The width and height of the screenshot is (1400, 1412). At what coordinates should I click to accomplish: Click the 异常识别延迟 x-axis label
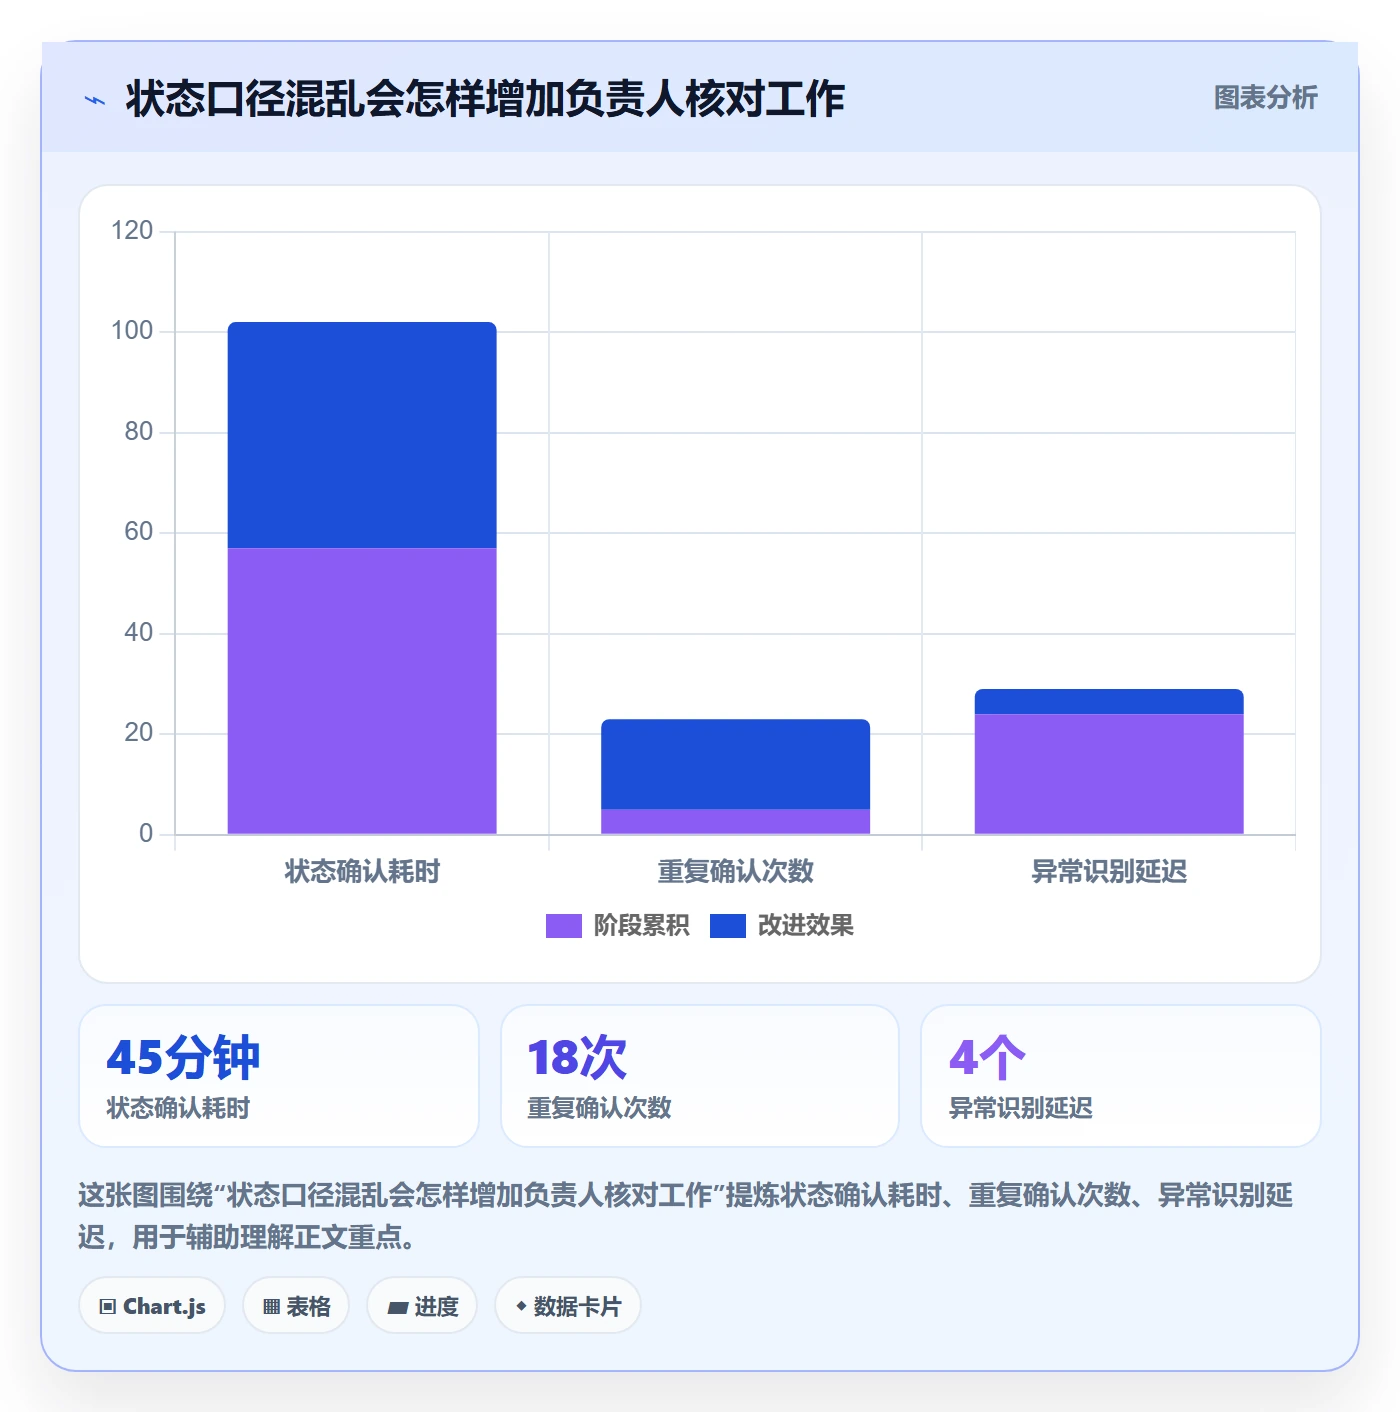(x=1109, y=872)
